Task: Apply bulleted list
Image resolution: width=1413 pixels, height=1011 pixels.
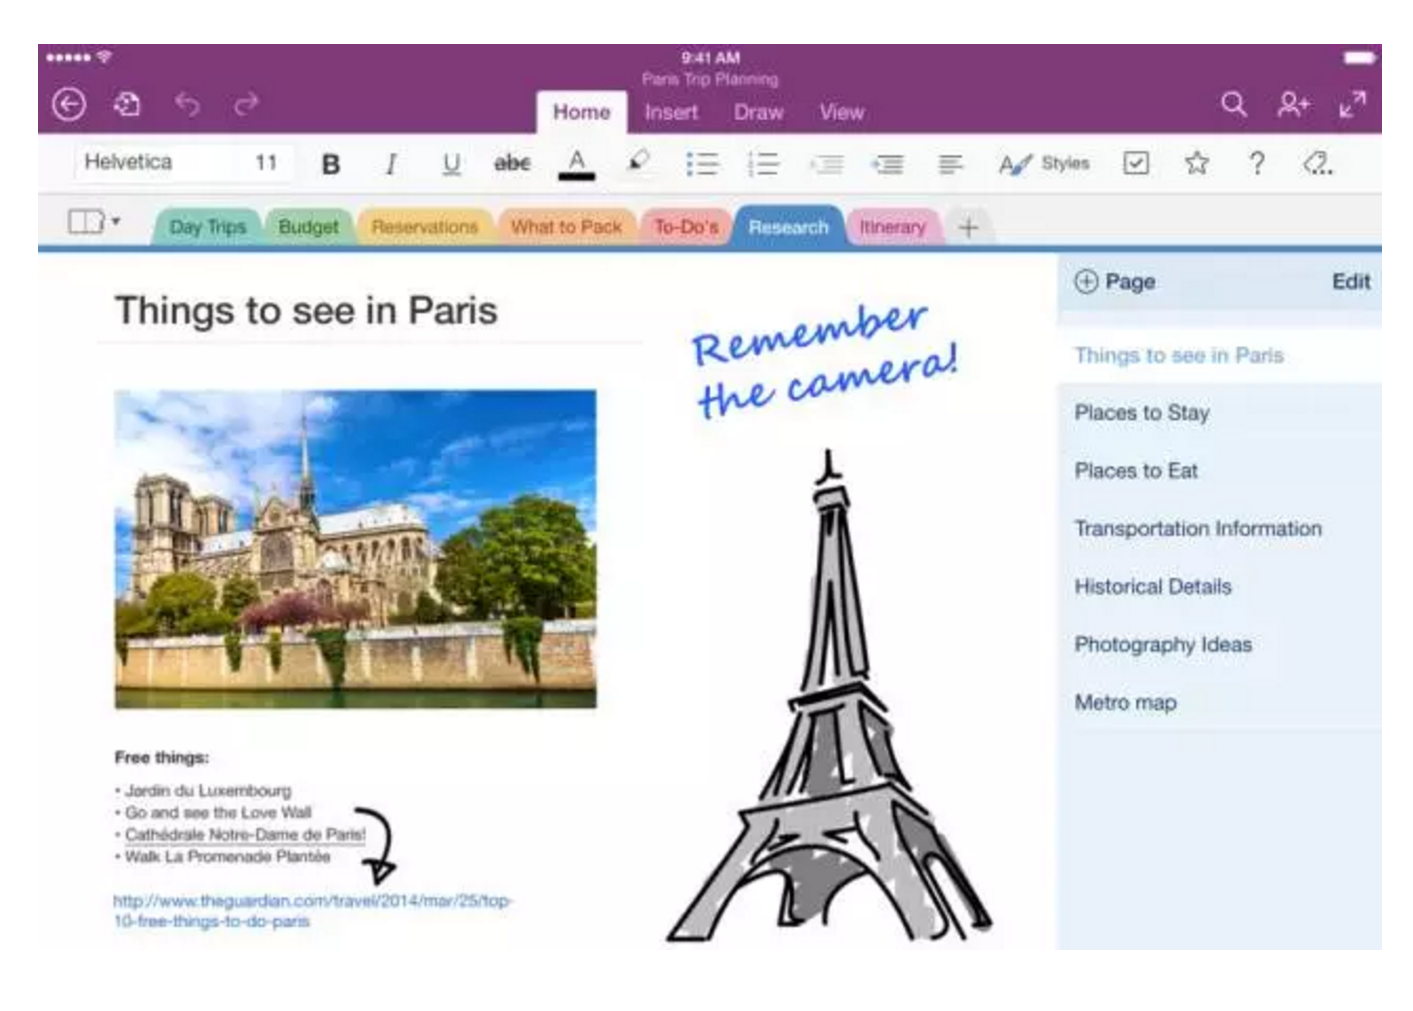Action: tap(702, 164)
